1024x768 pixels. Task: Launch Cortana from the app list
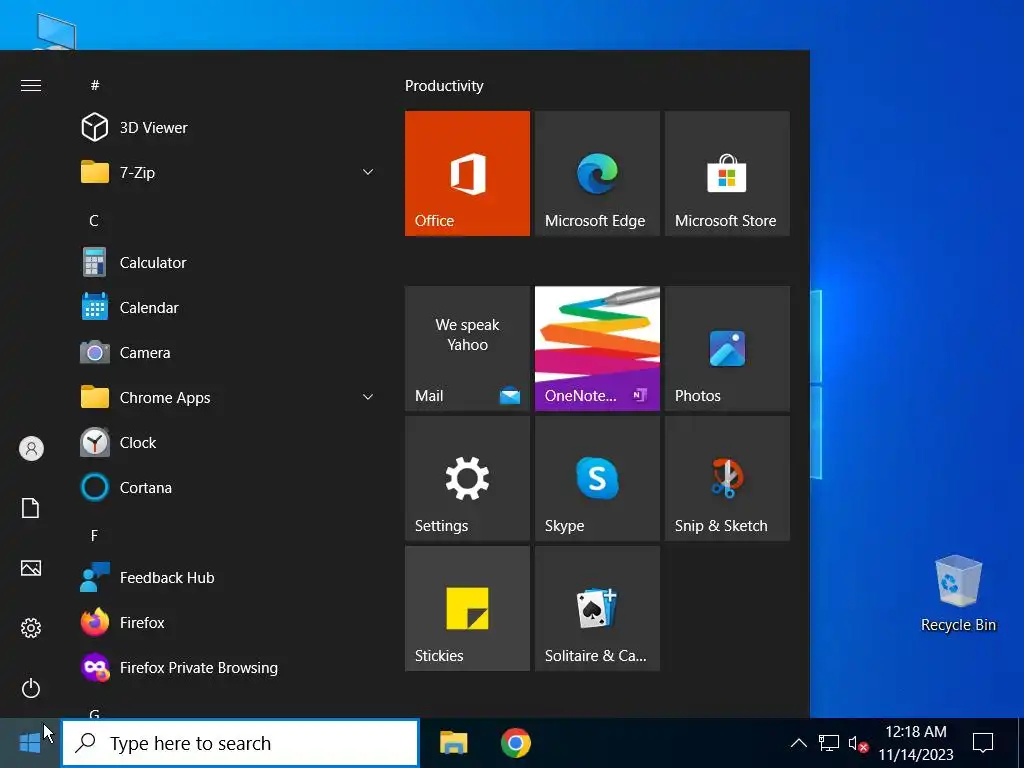click(225, 488)
